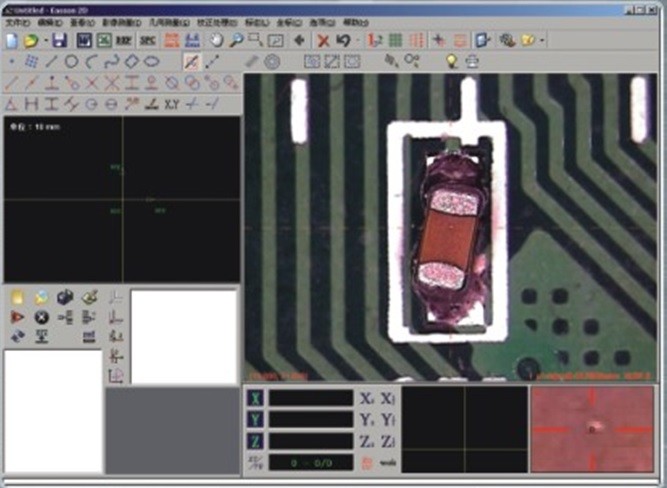Select the circle measurement tool
The width and height of the screenshot is (667, 488).
click(x=72, y=62)
